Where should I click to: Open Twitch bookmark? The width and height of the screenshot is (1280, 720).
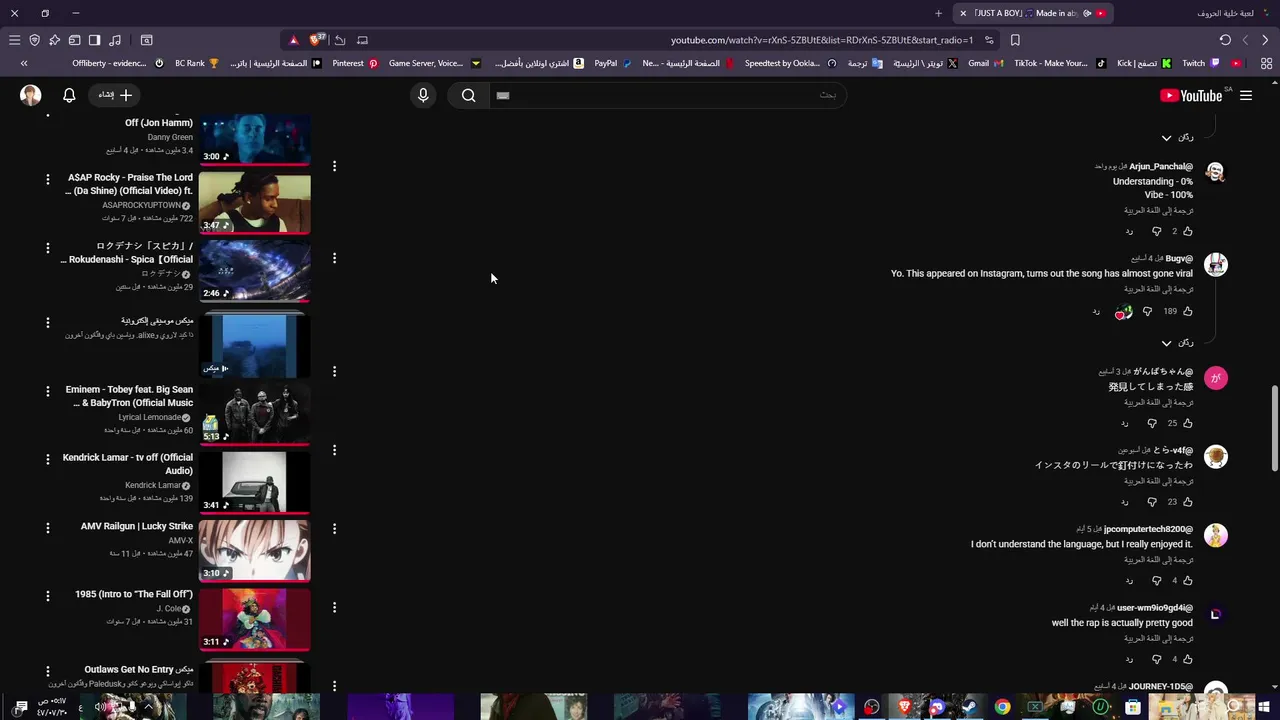coord(1201,63)
